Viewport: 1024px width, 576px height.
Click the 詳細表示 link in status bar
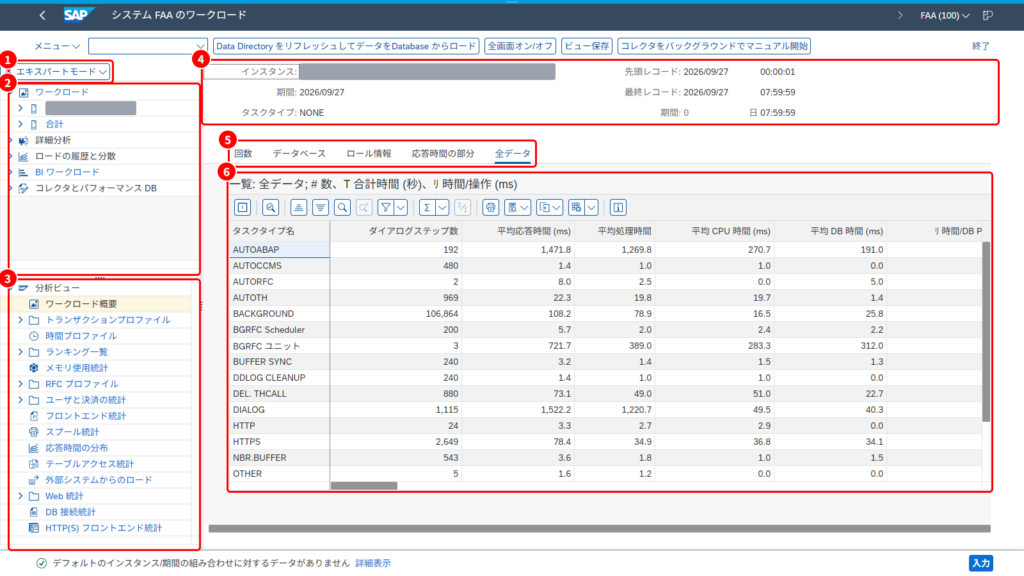coord(373,563)
